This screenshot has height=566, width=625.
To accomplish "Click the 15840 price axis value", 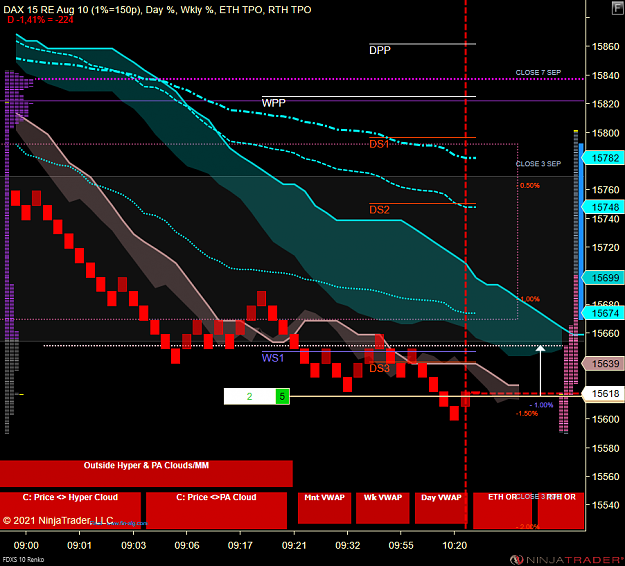I will [605, 76].
